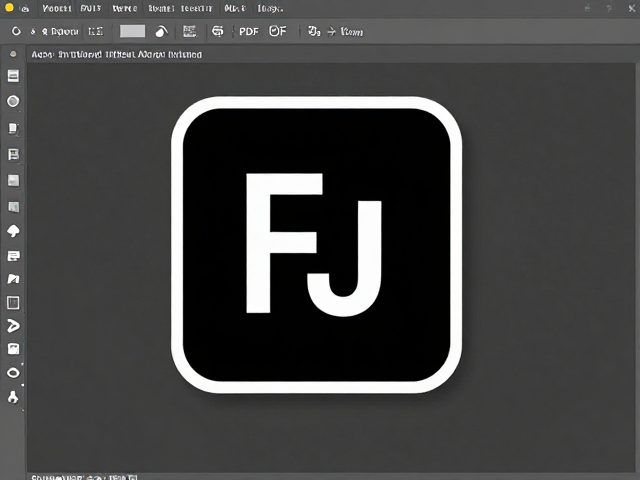
Task: Select the ellipse ring tool in left toolbar
Action: click(13, 373)
